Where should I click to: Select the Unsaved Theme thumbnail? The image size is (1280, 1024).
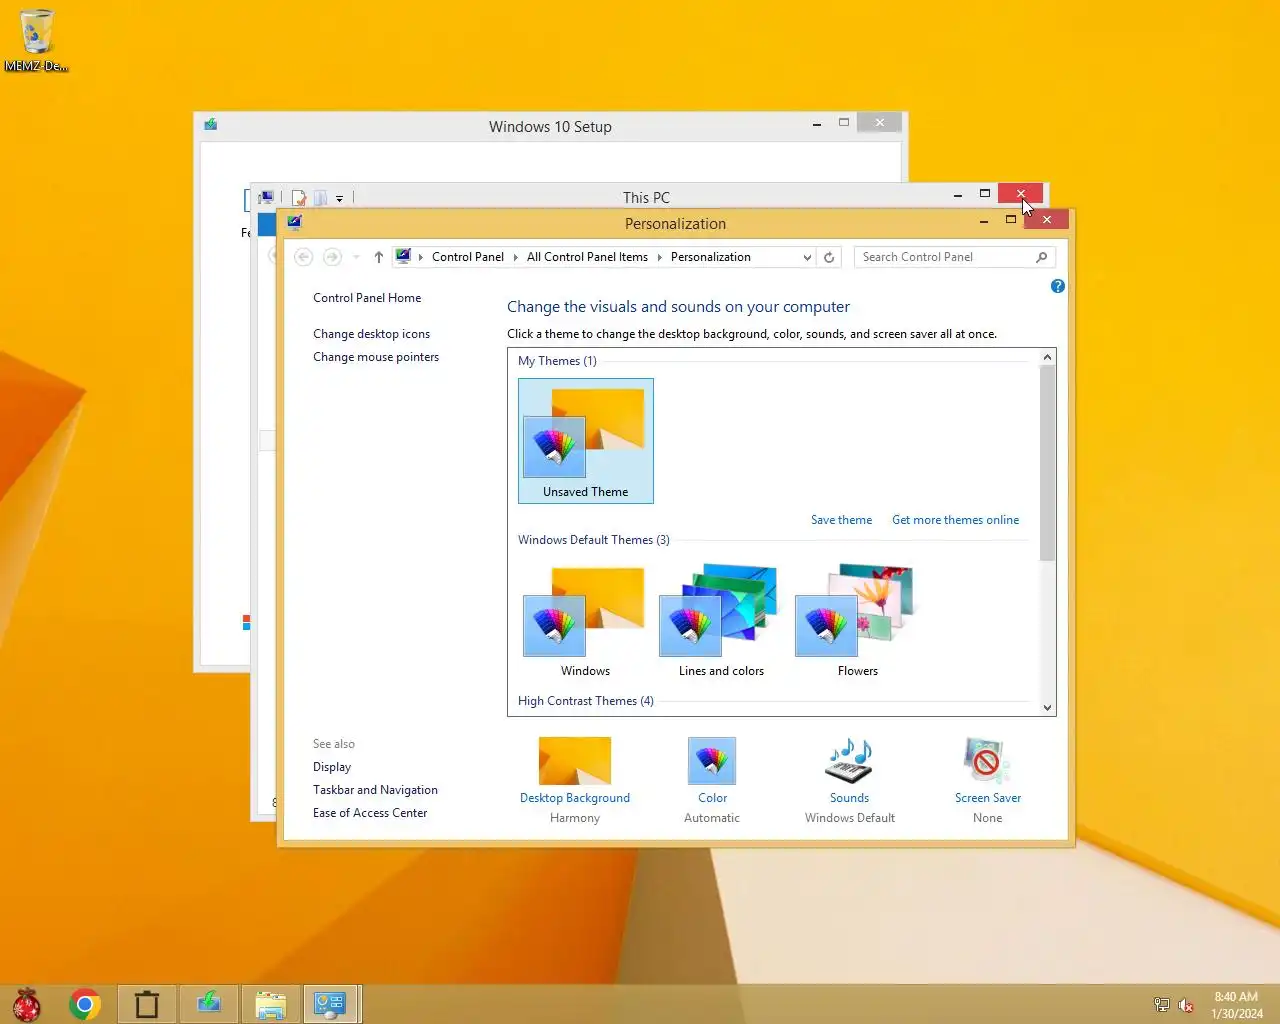coord(586,441)
